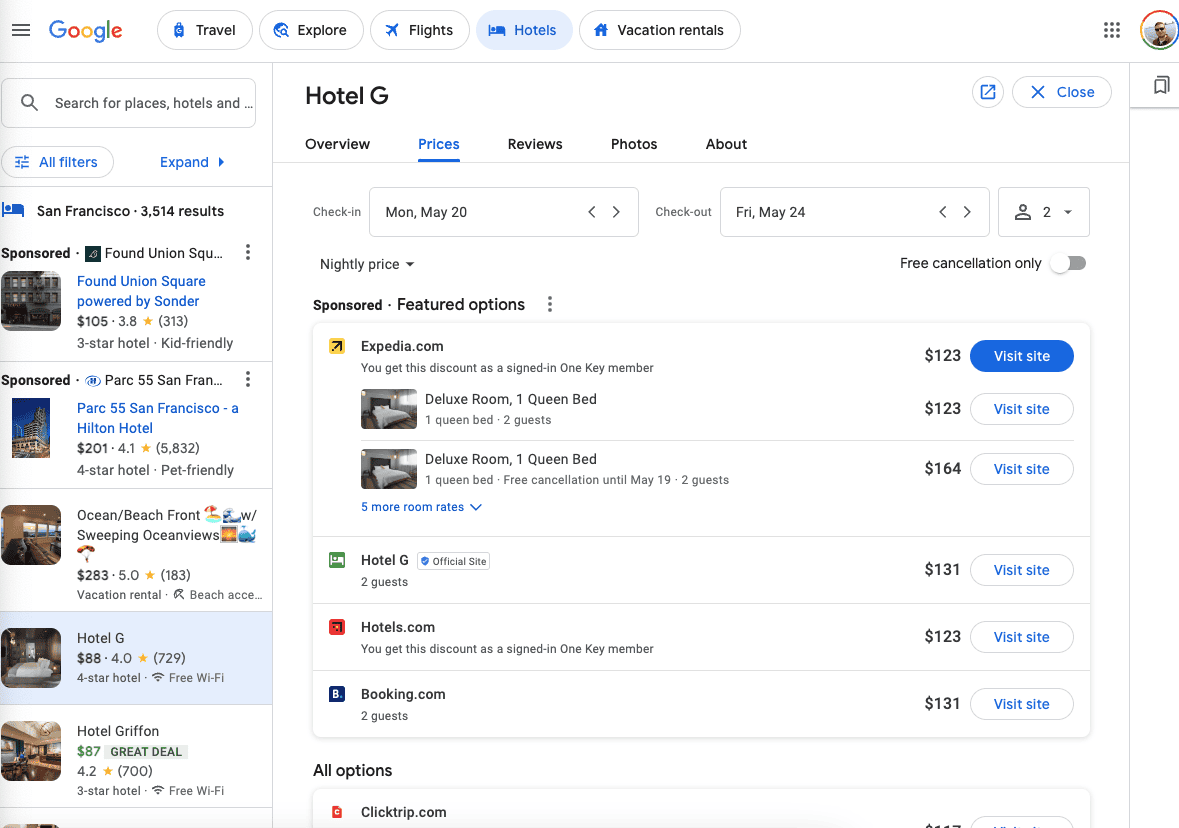Close the Hotel G panel
This screenshot has width=1179, height=828.
tap(1061, 92)
